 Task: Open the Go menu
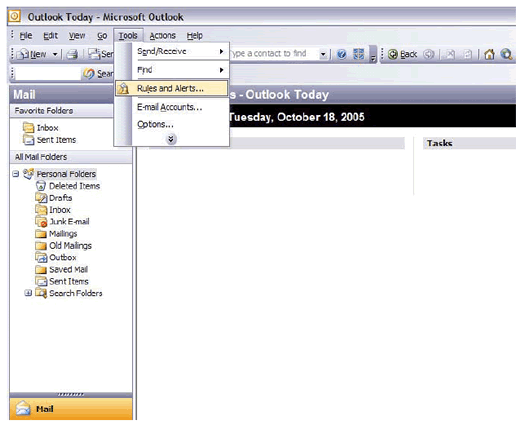tap(102, 35)
